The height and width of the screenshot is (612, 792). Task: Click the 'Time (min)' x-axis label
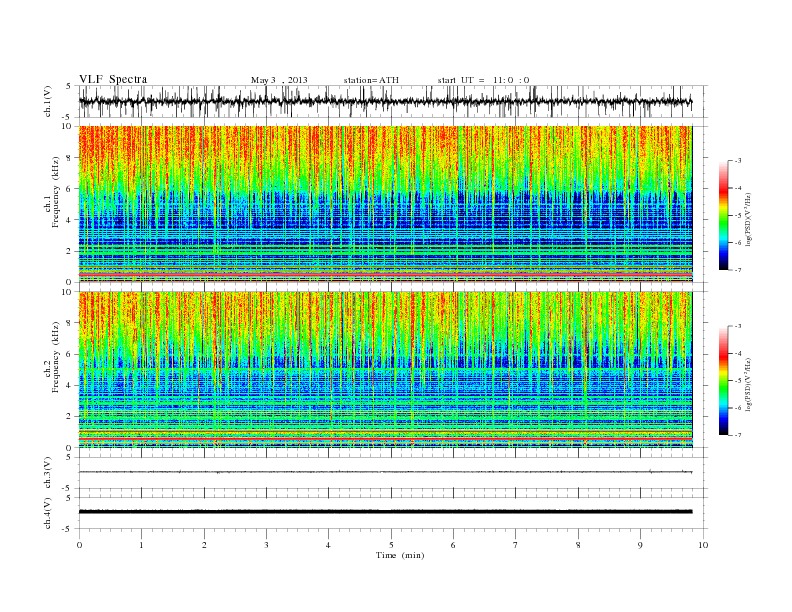click(x=400, y=555)
